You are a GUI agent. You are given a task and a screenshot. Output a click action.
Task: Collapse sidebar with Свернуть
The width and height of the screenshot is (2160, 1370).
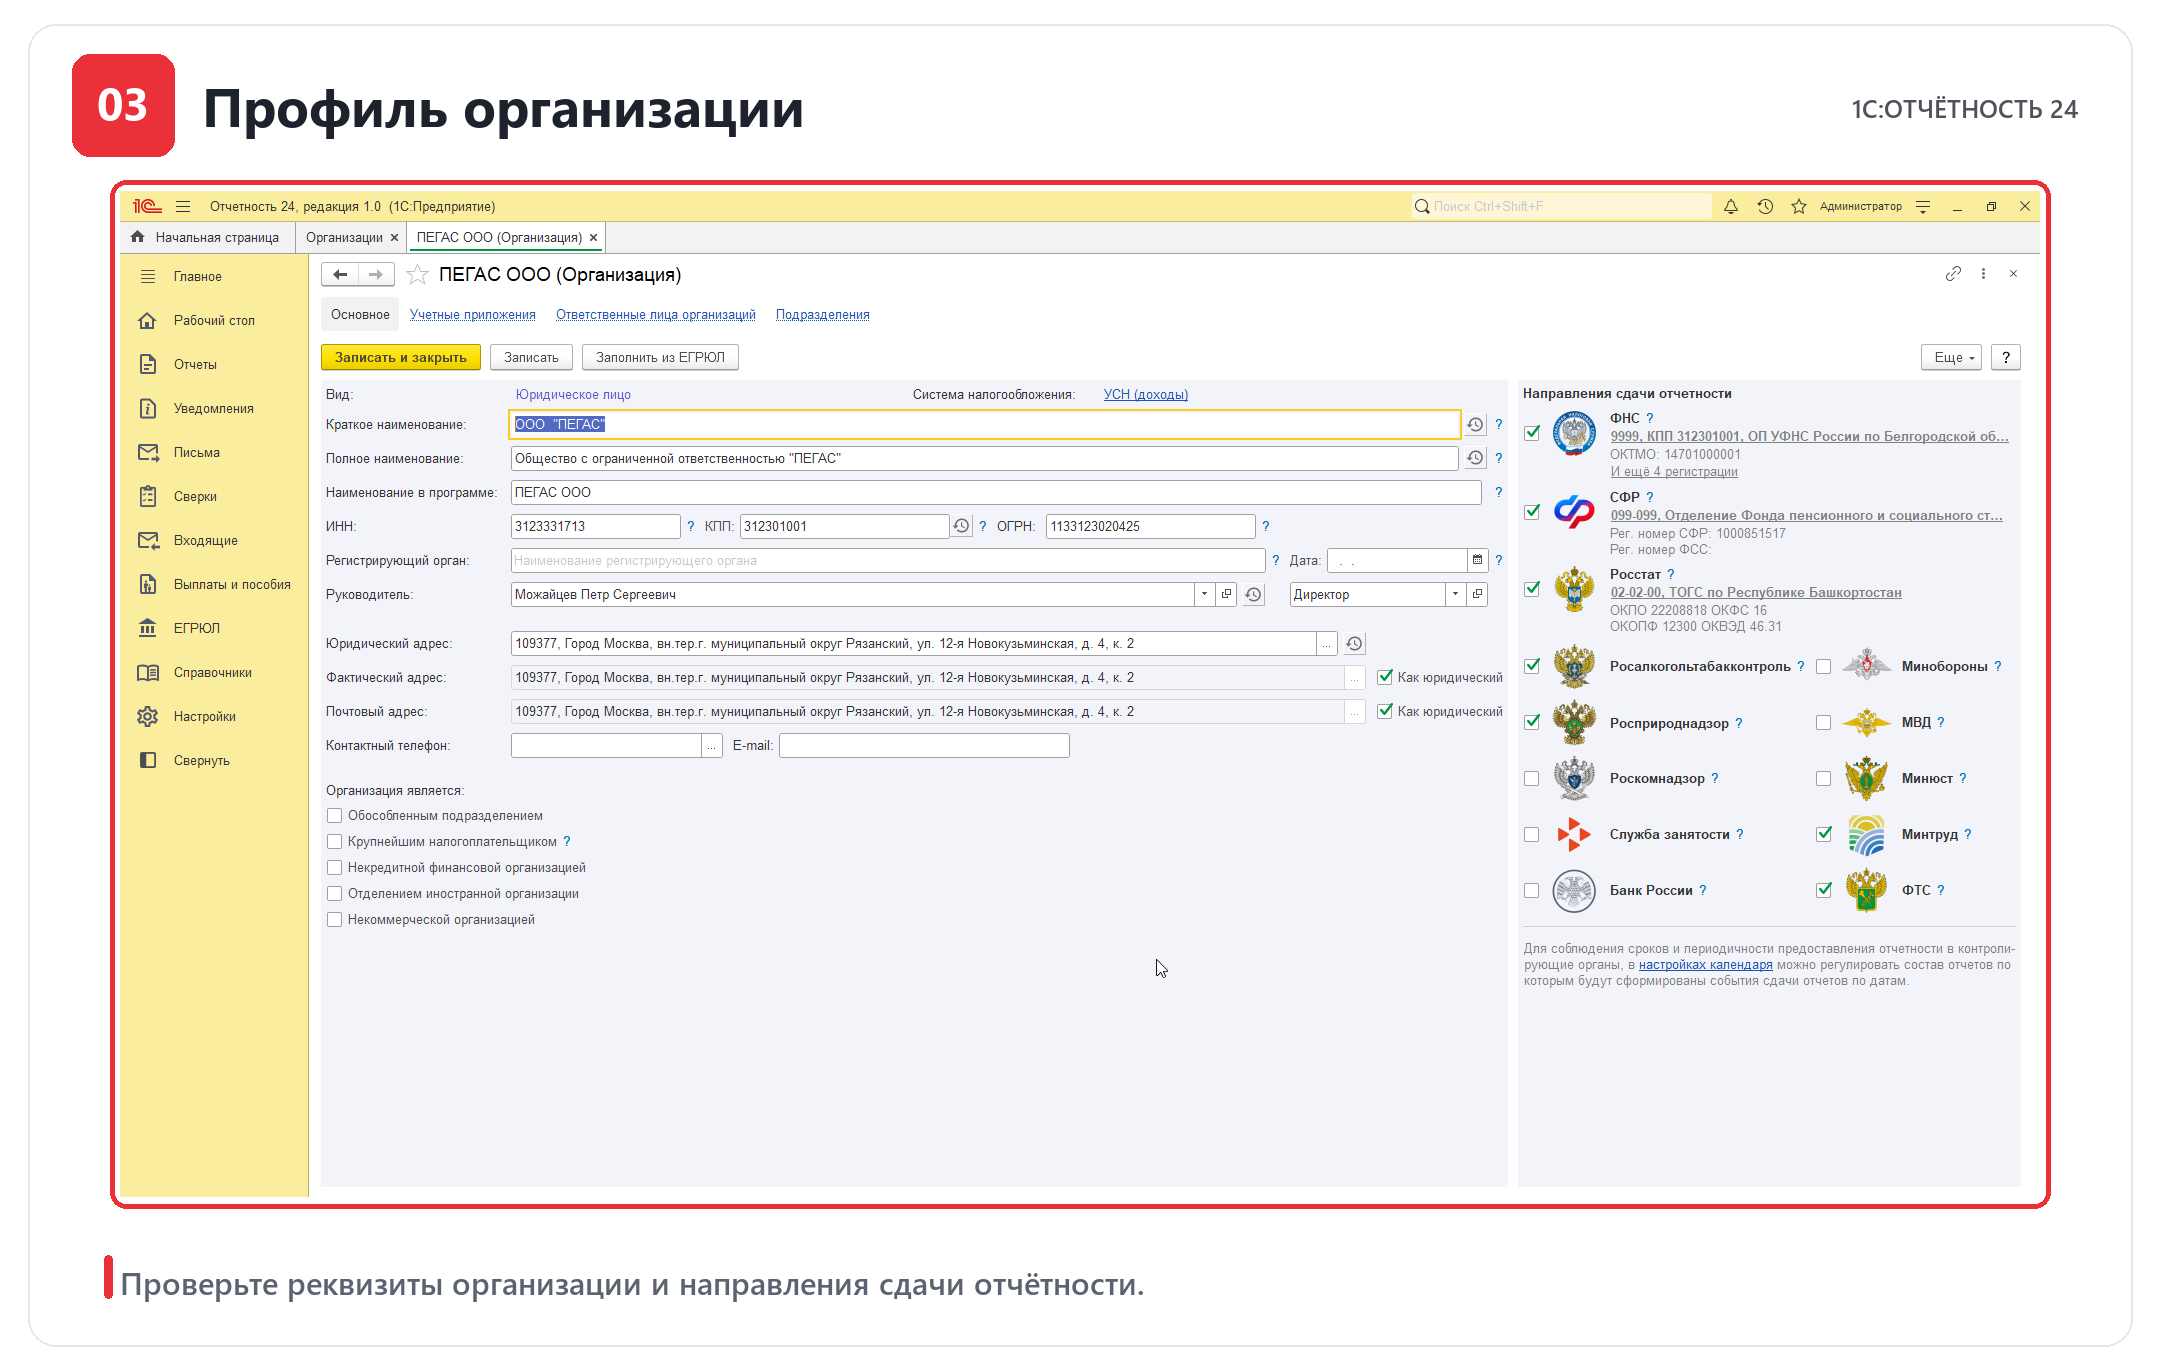point(201,761)
